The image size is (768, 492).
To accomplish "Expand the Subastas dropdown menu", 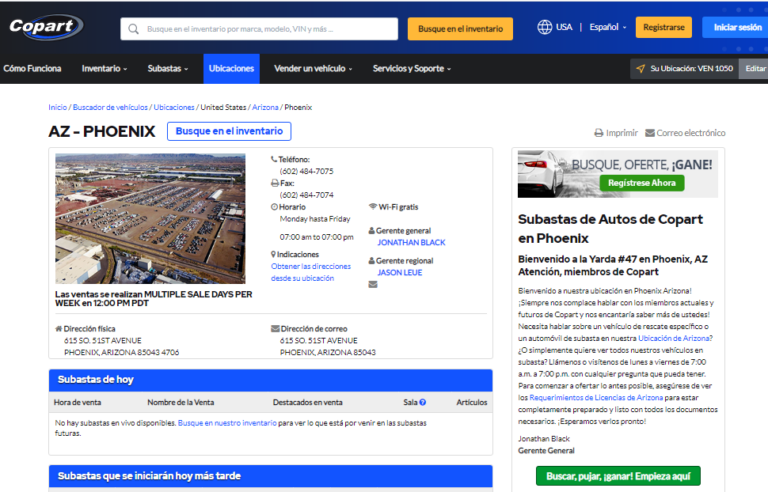I will (x=167, y=69).
